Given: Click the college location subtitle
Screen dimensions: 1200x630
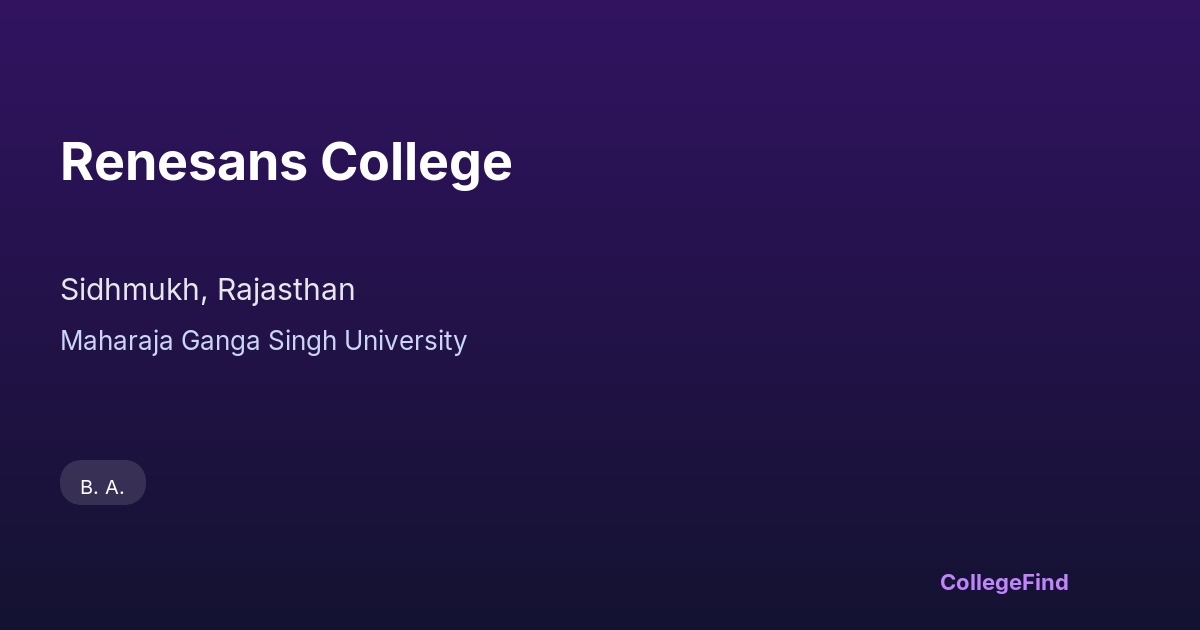Looking at the screenshot, I should click(x=207, y=290).
